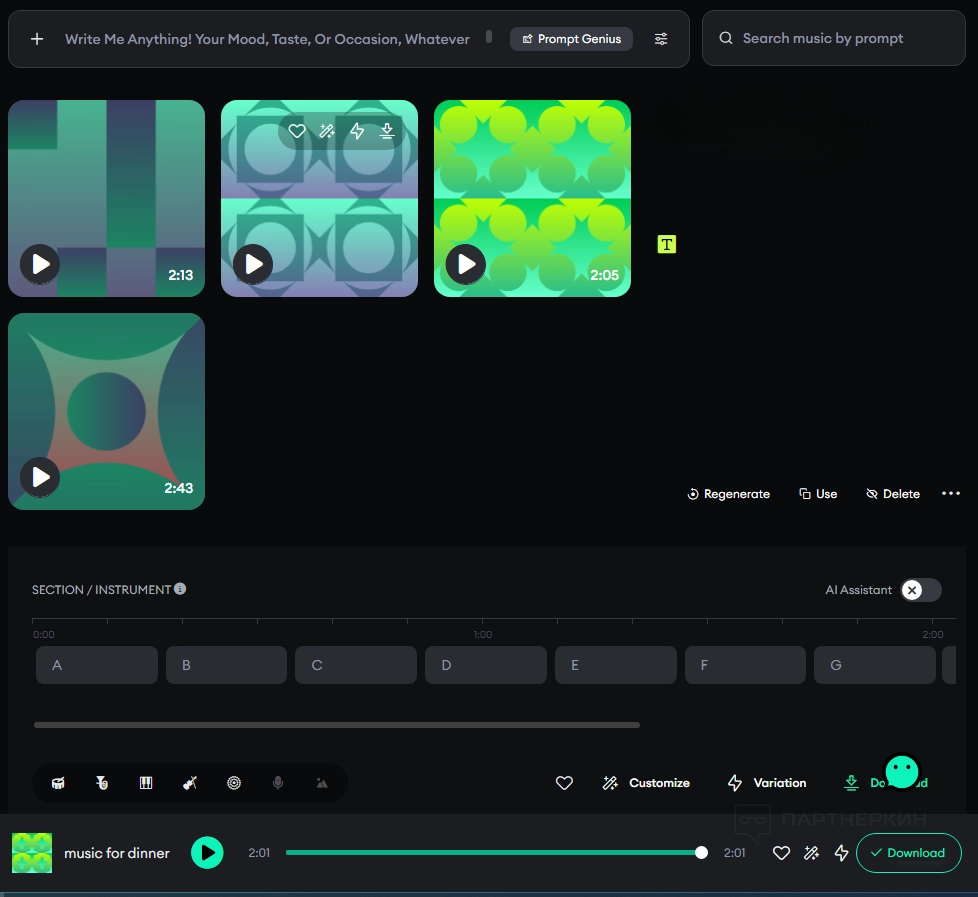Click the Search music by prompt field
Viewport: 978px width, 897px height.
[x=833, y=39]
